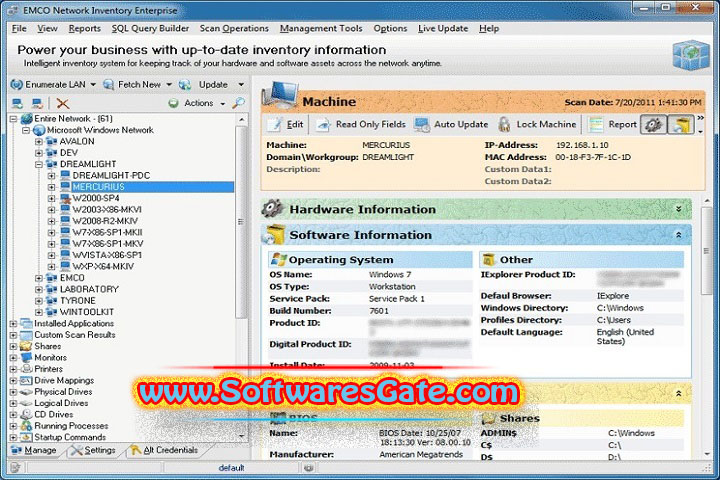This screenshot has width=720, height=480.
Task: Click the details panel vertical scrollbar
Action: click(707, 251)
